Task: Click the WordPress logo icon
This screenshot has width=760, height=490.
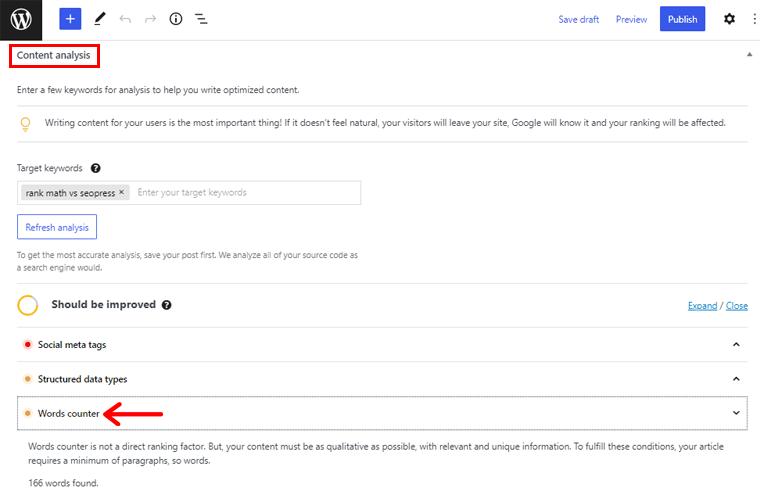Action: click(21, 20)
